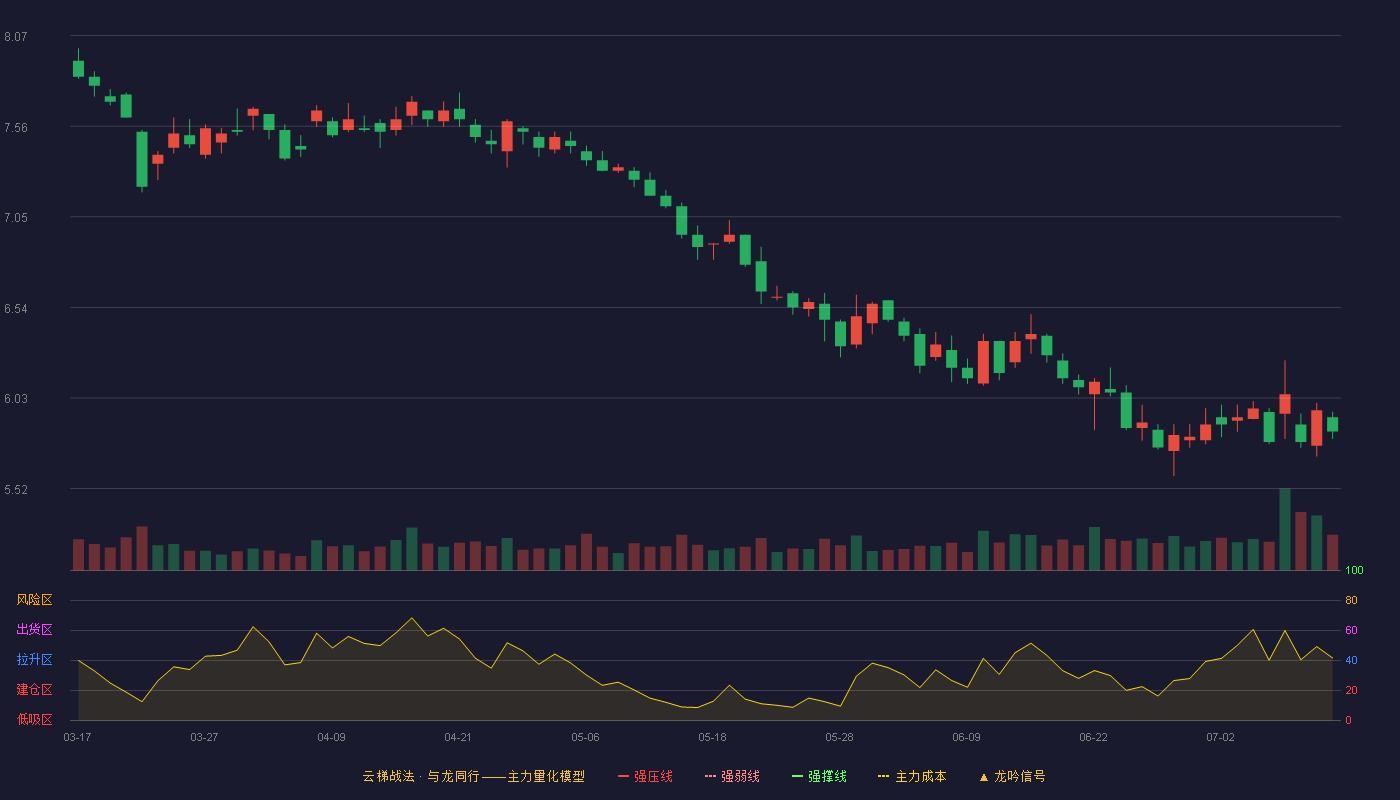Viewport: 1400px width, 800px height.
Task: Click the 6.03 price axis label
Action: [16, 399]
